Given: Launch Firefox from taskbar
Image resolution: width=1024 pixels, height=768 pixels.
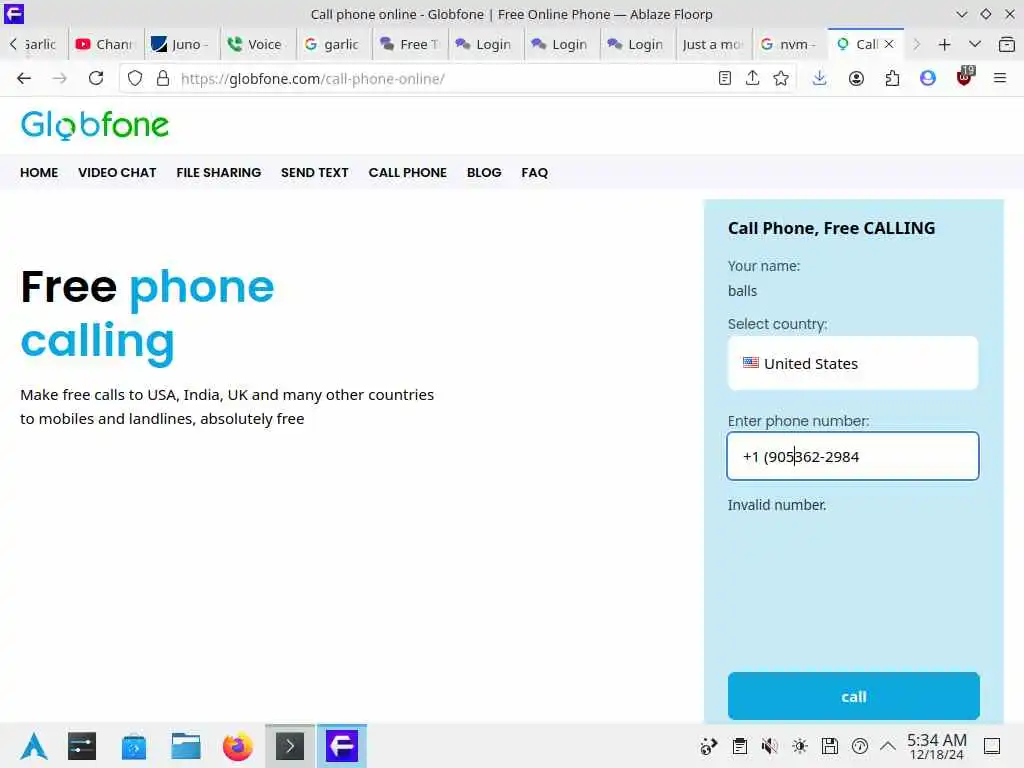Looking at the screenshot, I should 238,746.
